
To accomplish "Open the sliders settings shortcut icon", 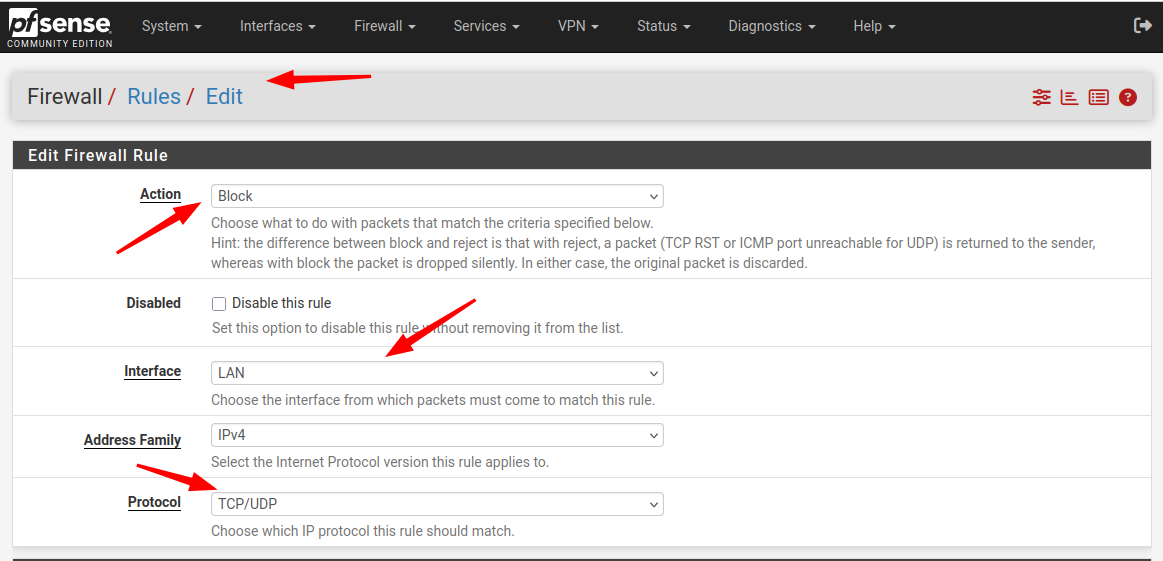I will [1042, 97].
